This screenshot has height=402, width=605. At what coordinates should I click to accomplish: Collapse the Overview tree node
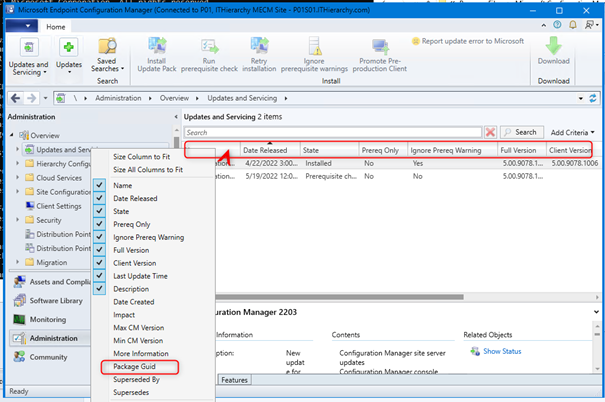[12, 135]
